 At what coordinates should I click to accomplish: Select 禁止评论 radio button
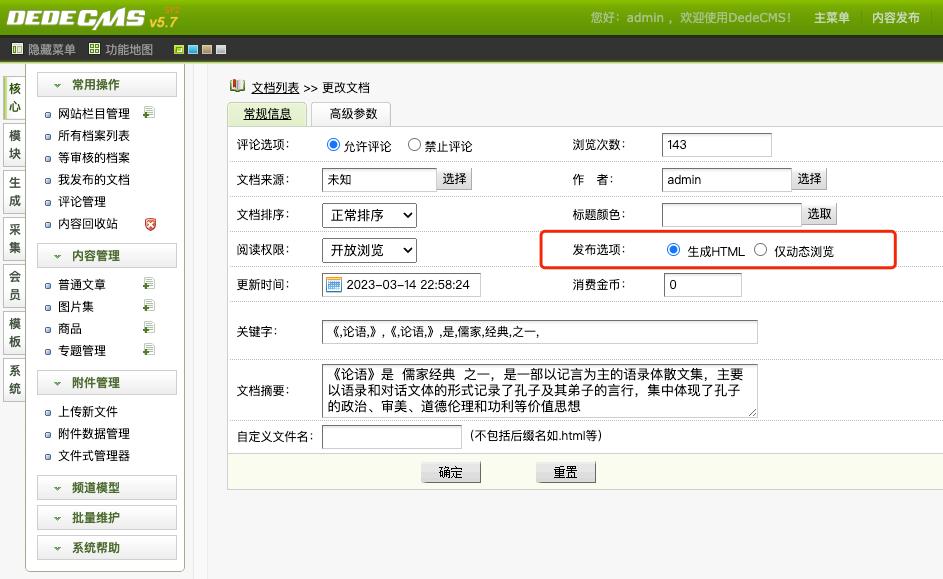click(414, 145)
